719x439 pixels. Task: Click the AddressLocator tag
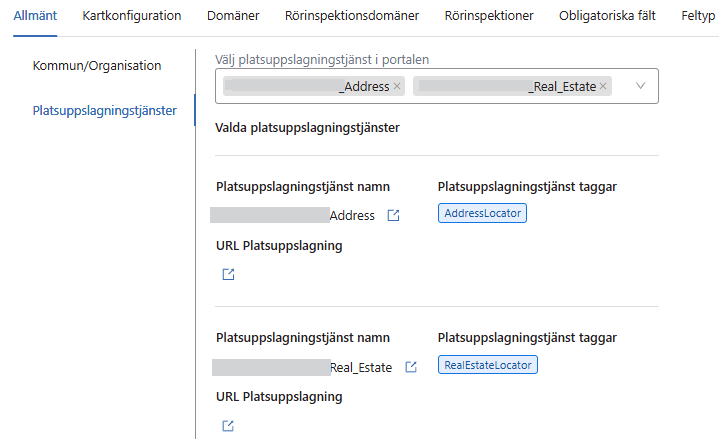click(482, 213)
